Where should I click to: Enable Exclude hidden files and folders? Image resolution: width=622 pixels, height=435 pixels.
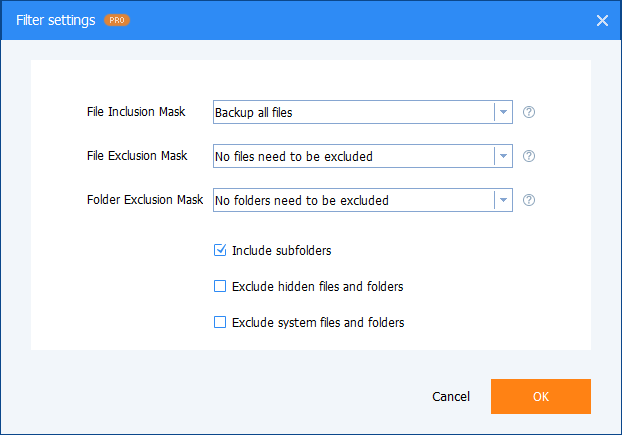click(x=221, y=287)
